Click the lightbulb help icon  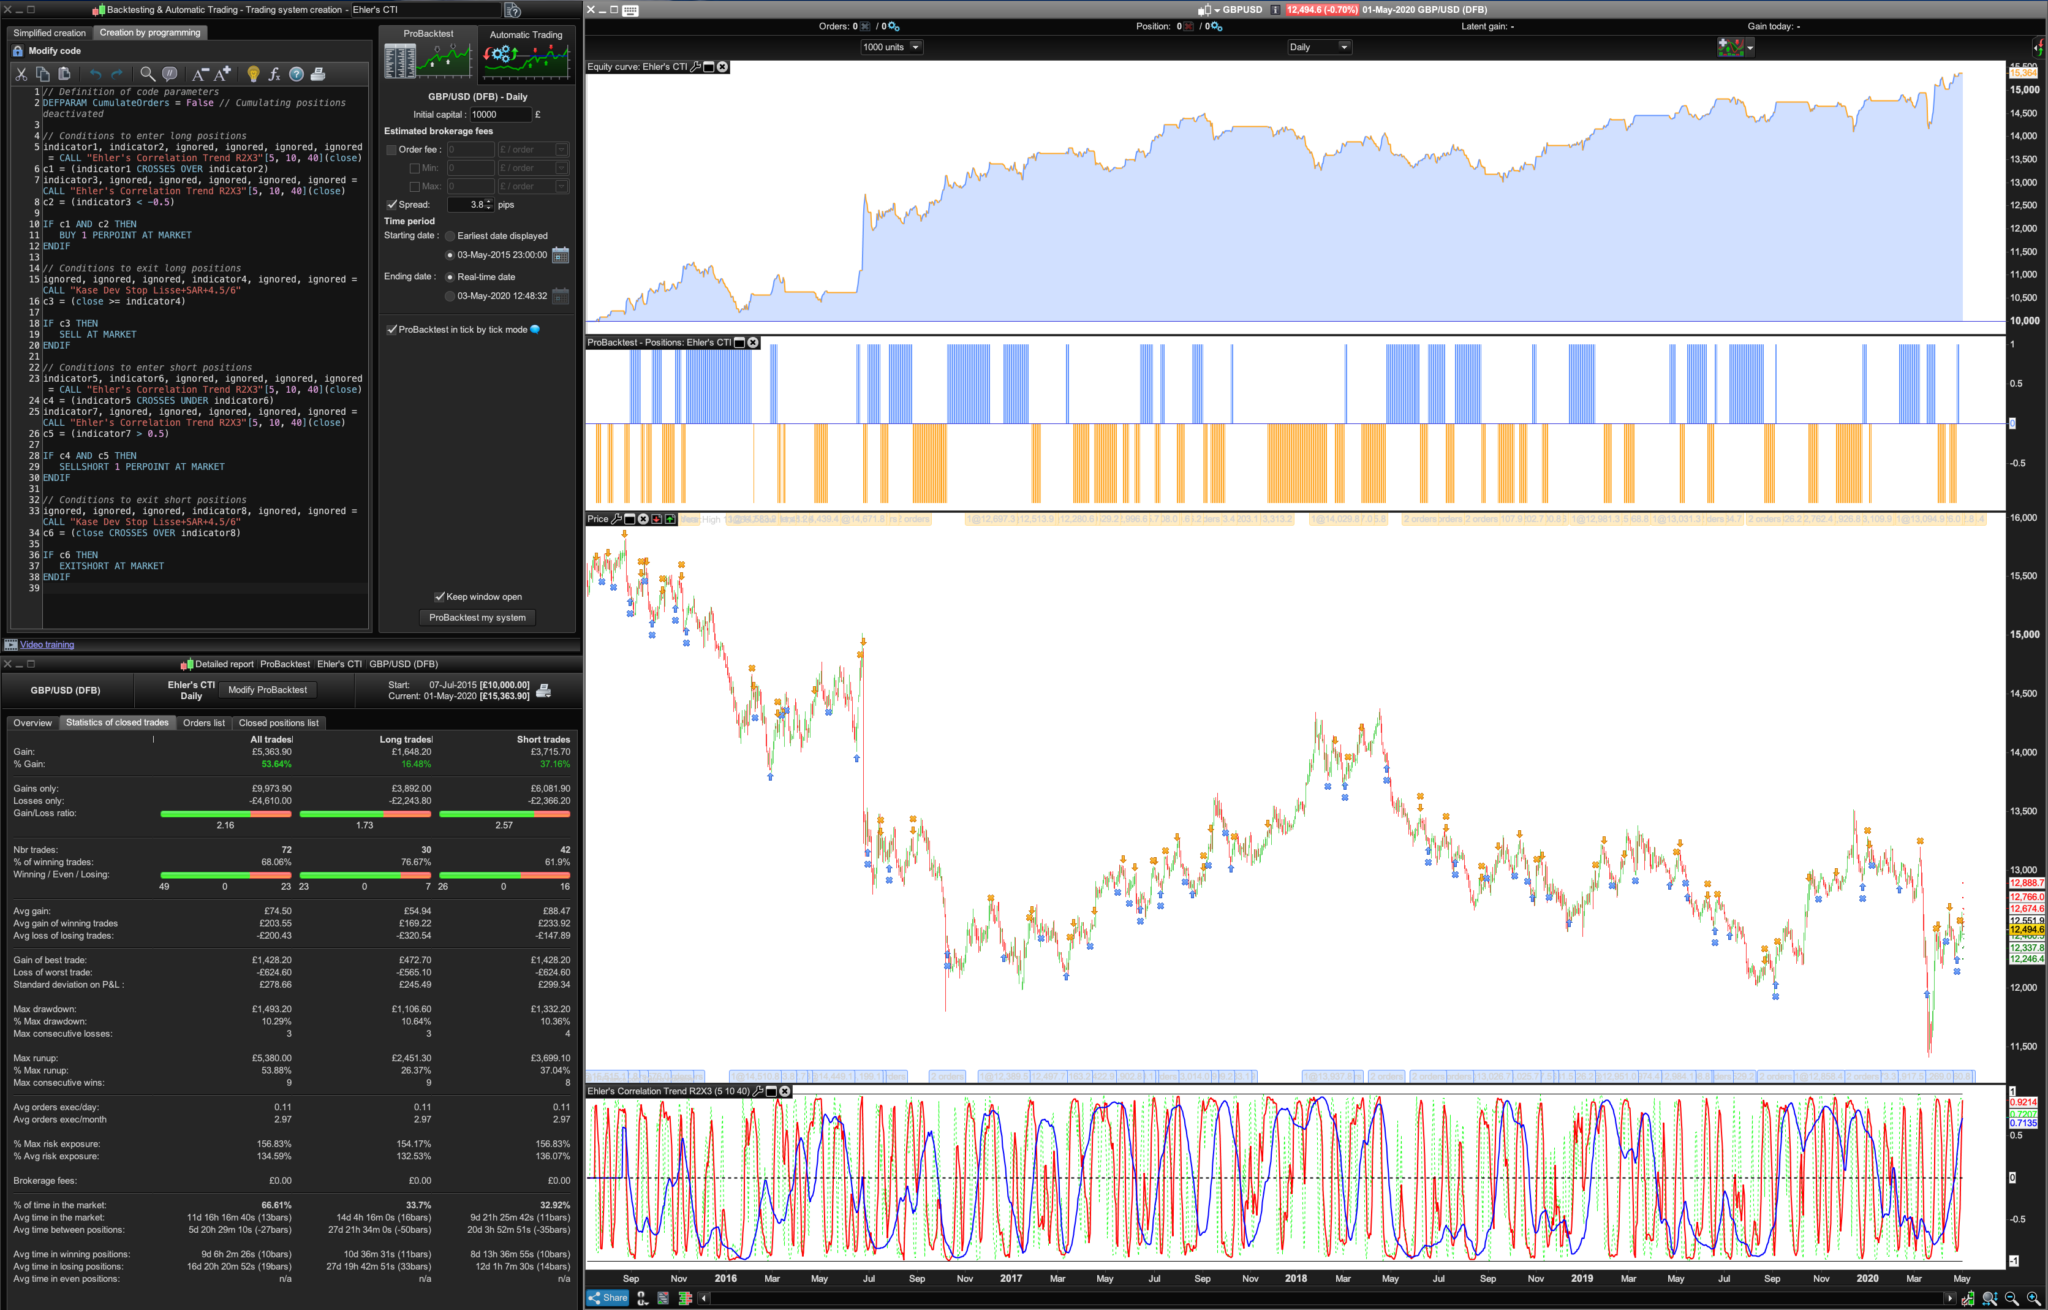[x=253, y=74]
